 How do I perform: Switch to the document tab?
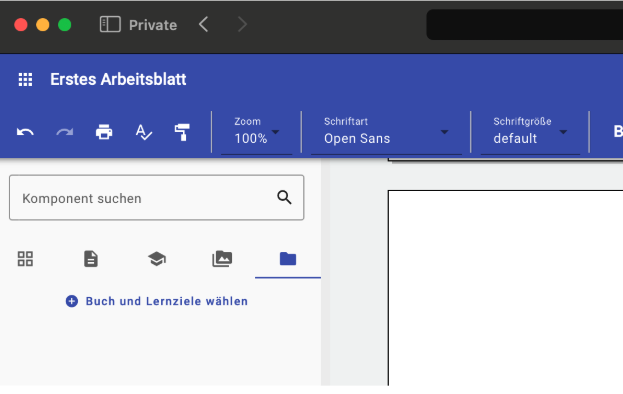pyautogui.click(x=91, y=259)
